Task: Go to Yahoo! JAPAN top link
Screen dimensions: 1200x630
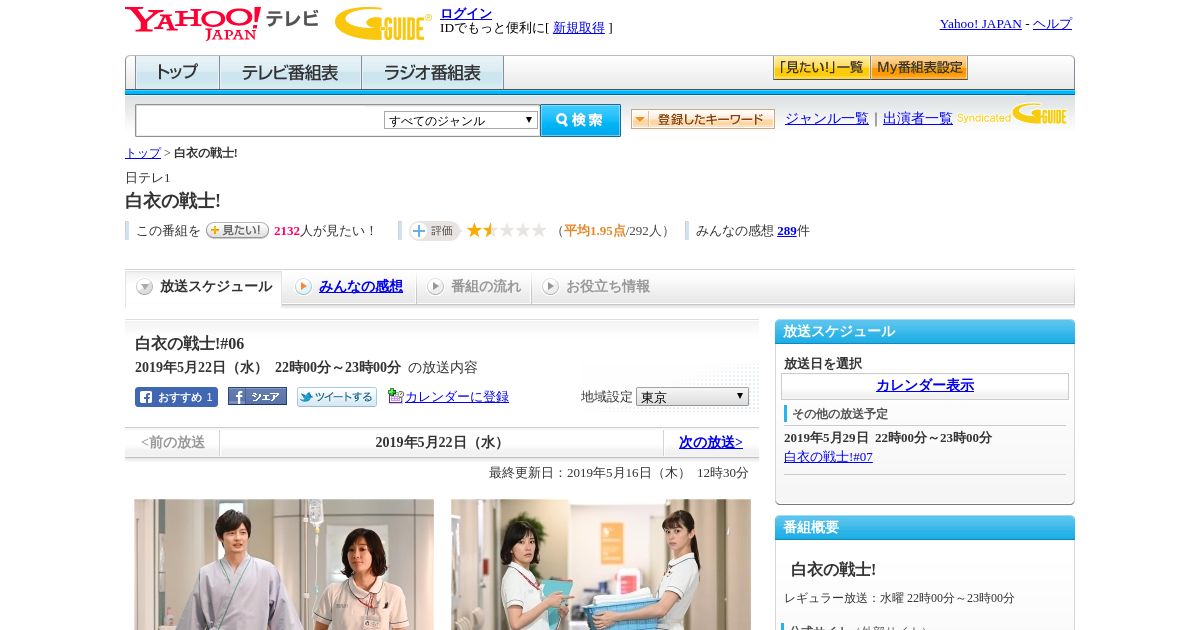Action: tap(980, 24)
